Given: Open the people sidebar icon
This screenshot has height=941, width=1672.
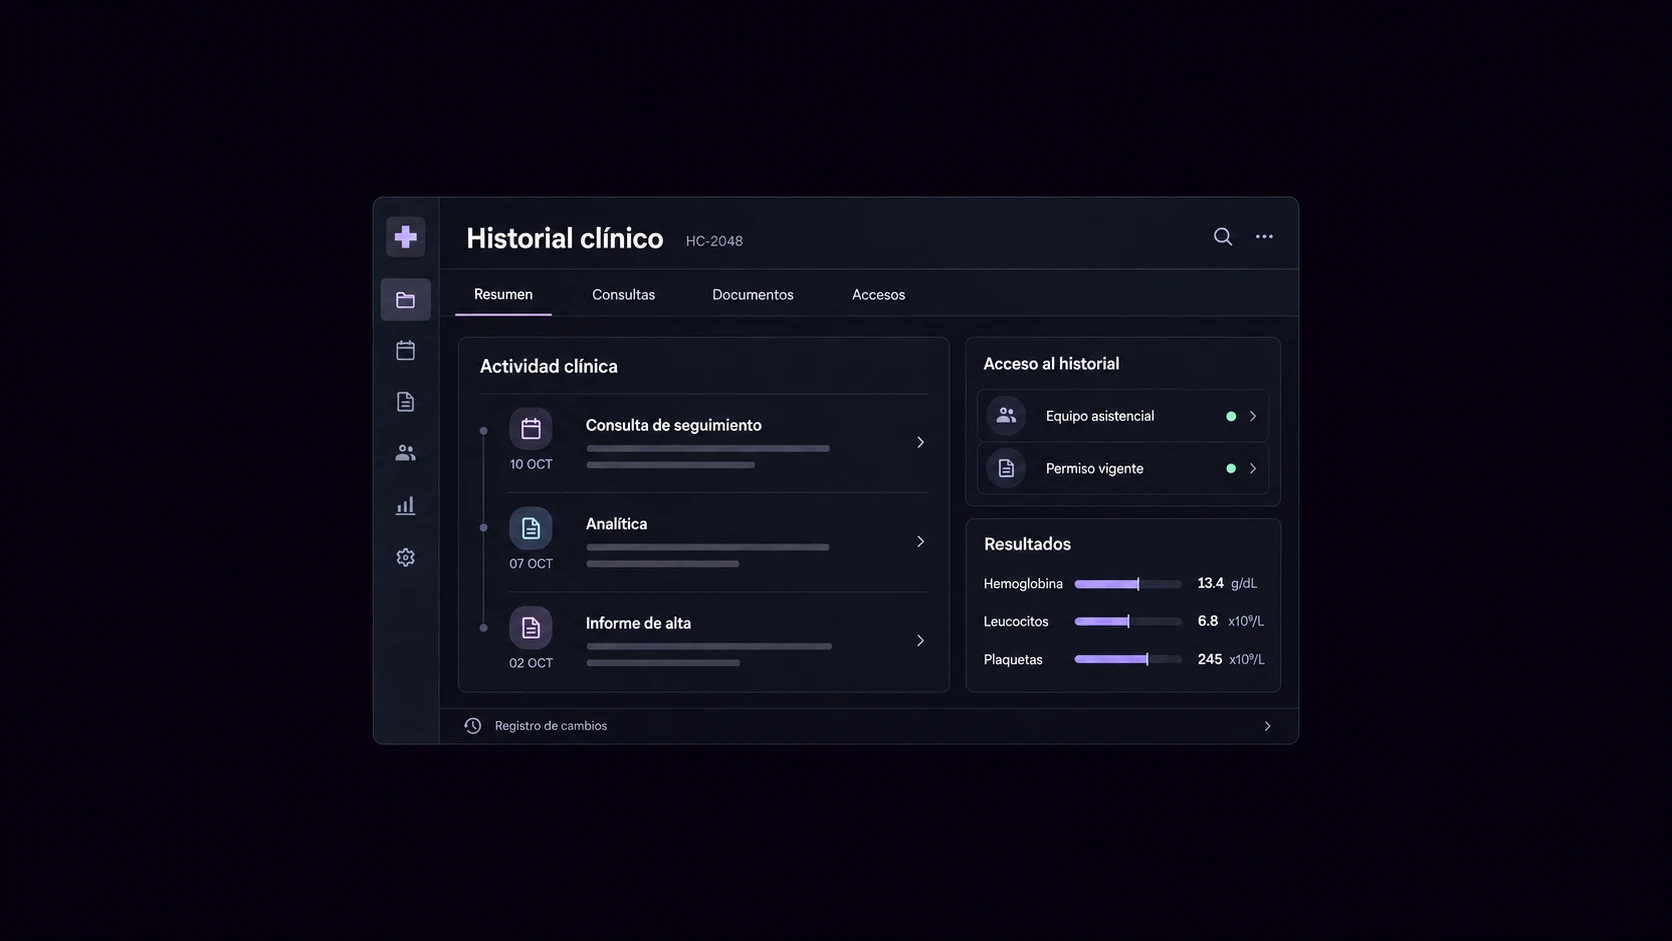Looking at the screenshot, I should click(x=405, y=453).
